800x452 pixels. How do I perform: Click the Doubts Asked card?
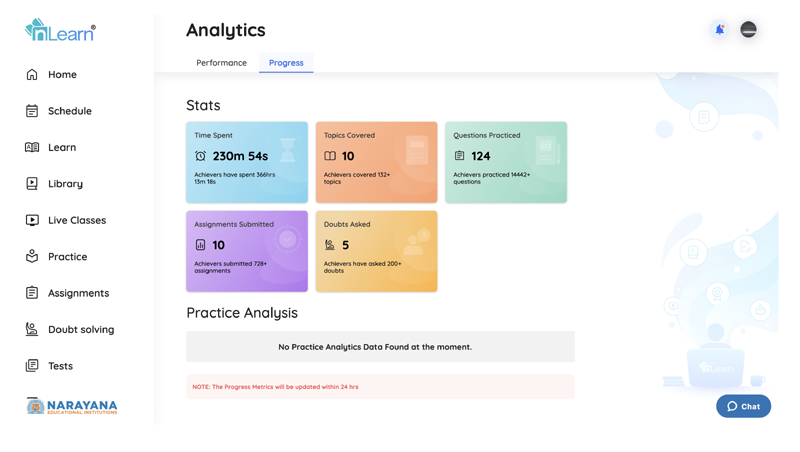click(x=376, y=251)
